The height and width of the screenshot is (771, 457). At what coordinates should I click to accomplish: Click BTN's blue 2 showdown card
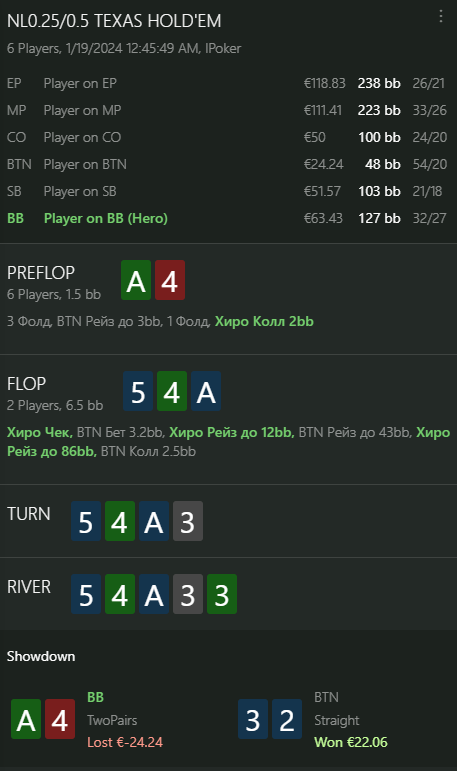tap(287, 719)
